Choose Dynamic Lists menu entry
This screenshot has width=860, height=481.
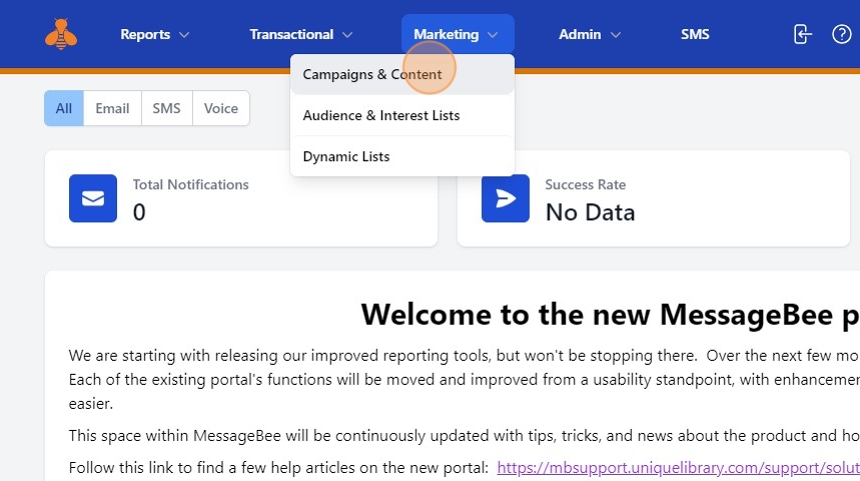click(x=402, y=156)
